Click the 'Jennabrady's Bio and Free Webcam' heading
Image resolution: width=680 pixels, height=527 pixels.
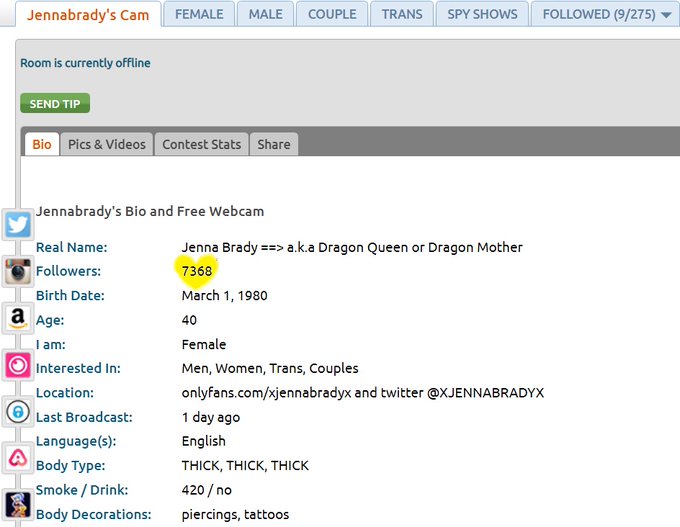[x=150, y=211]
